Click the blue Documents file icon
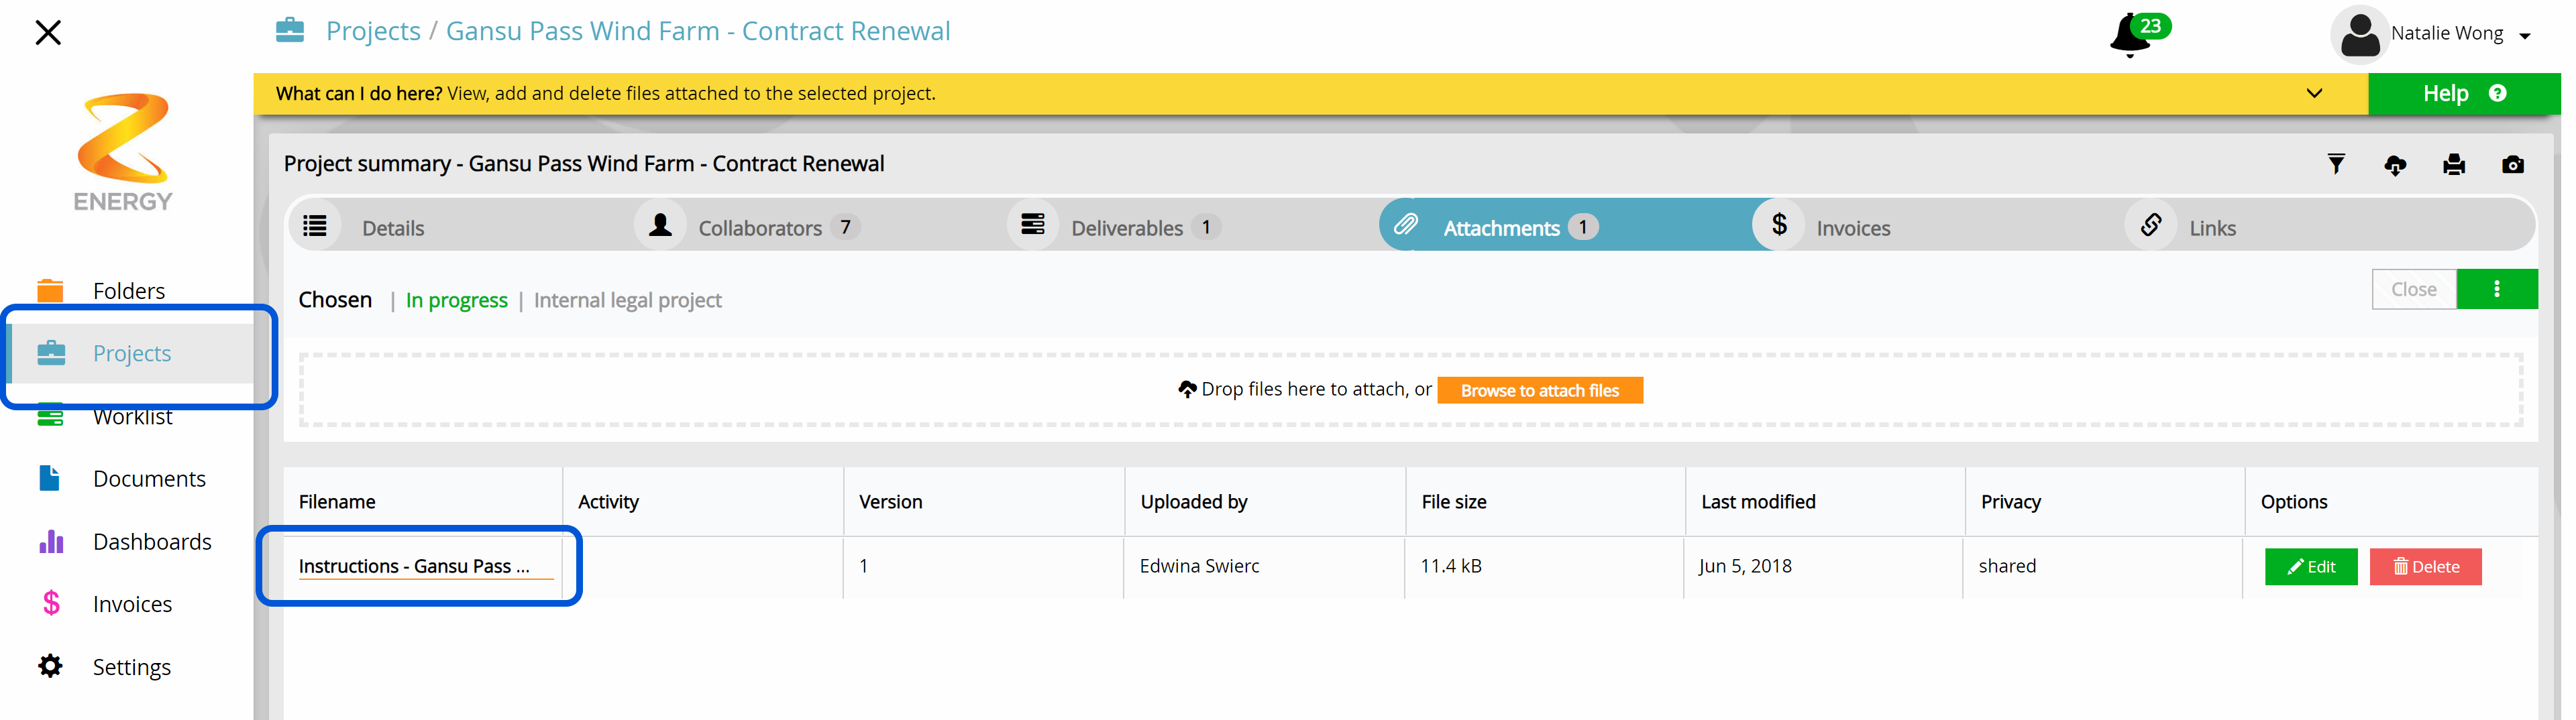The image size is (2576, 720). 50,479
